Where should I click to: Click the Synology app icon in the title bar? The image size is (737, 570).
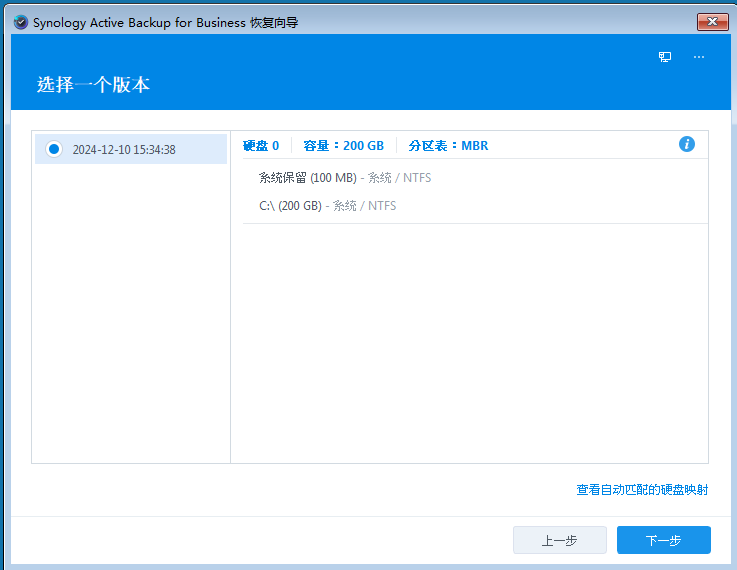coord(20,22)
